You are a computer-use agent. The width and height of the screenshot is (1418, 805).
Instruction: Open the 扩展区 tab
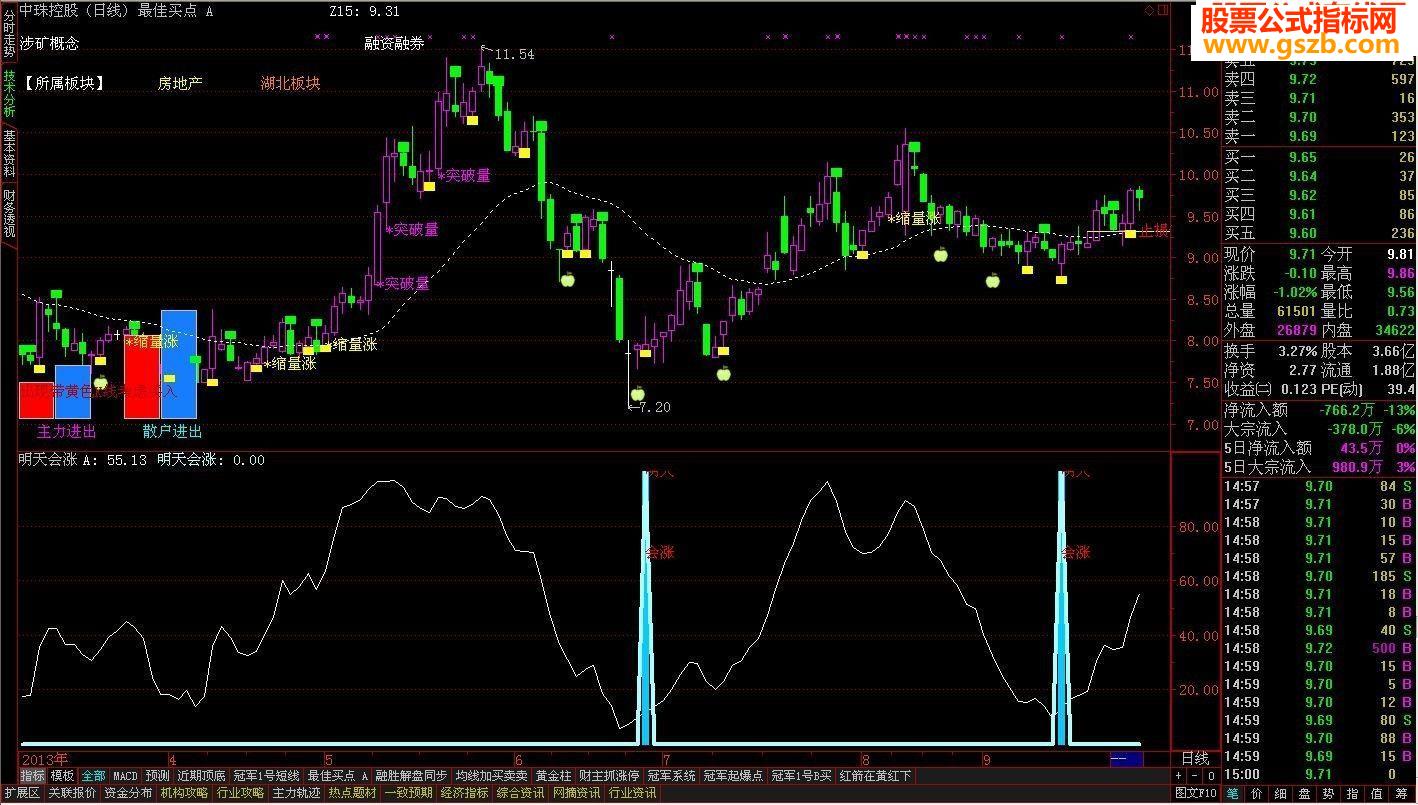tap(21, 794)
